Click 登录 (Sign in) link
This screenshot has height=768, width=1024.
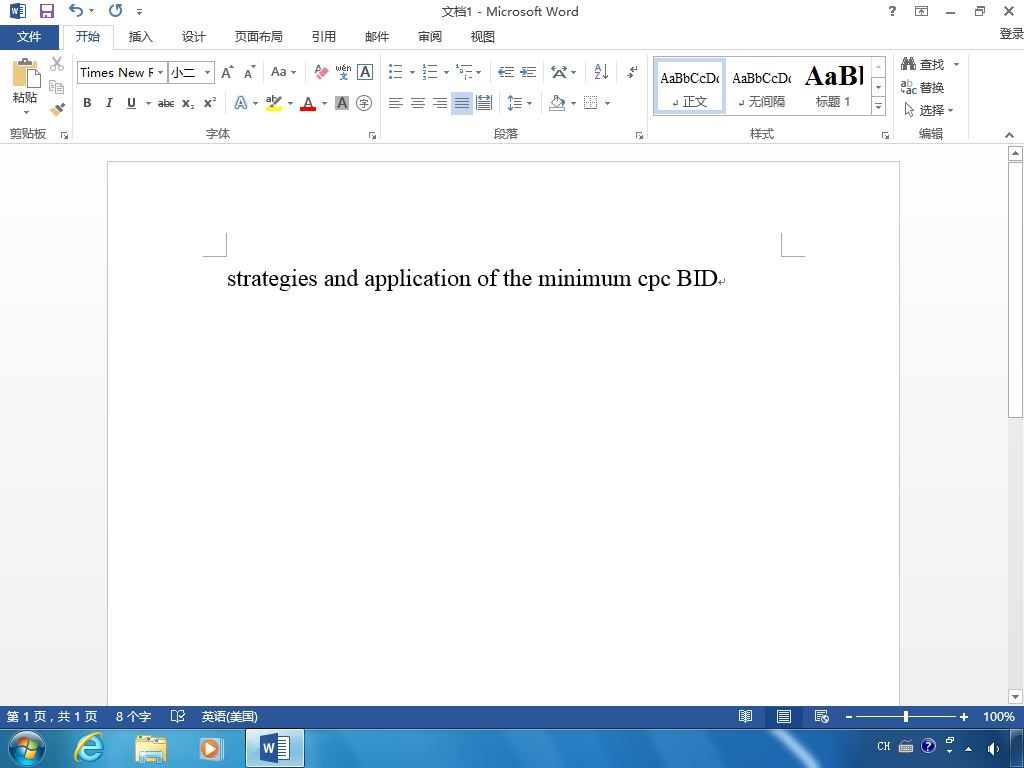[1011, 33]
